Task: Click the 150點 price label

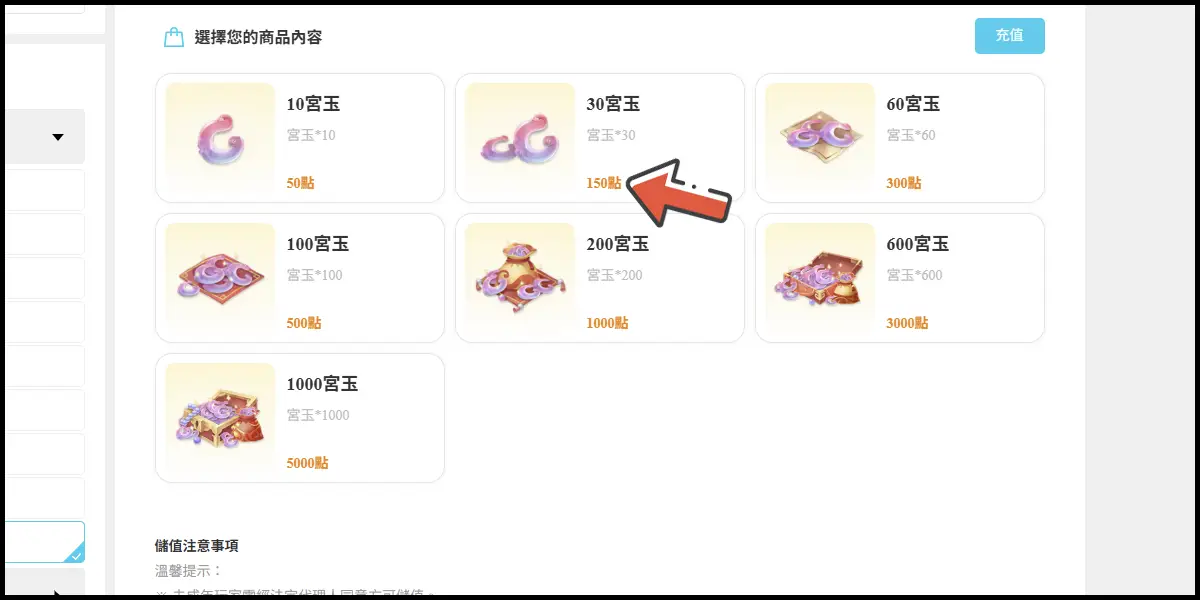Action: 604,183
